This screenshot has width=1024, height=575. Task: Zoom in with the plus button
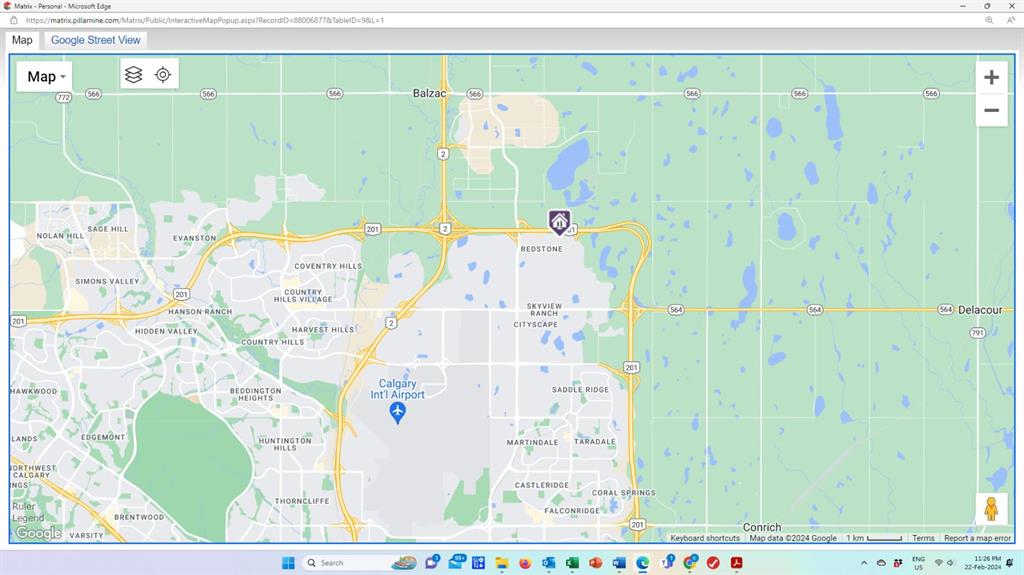(991, 78)
